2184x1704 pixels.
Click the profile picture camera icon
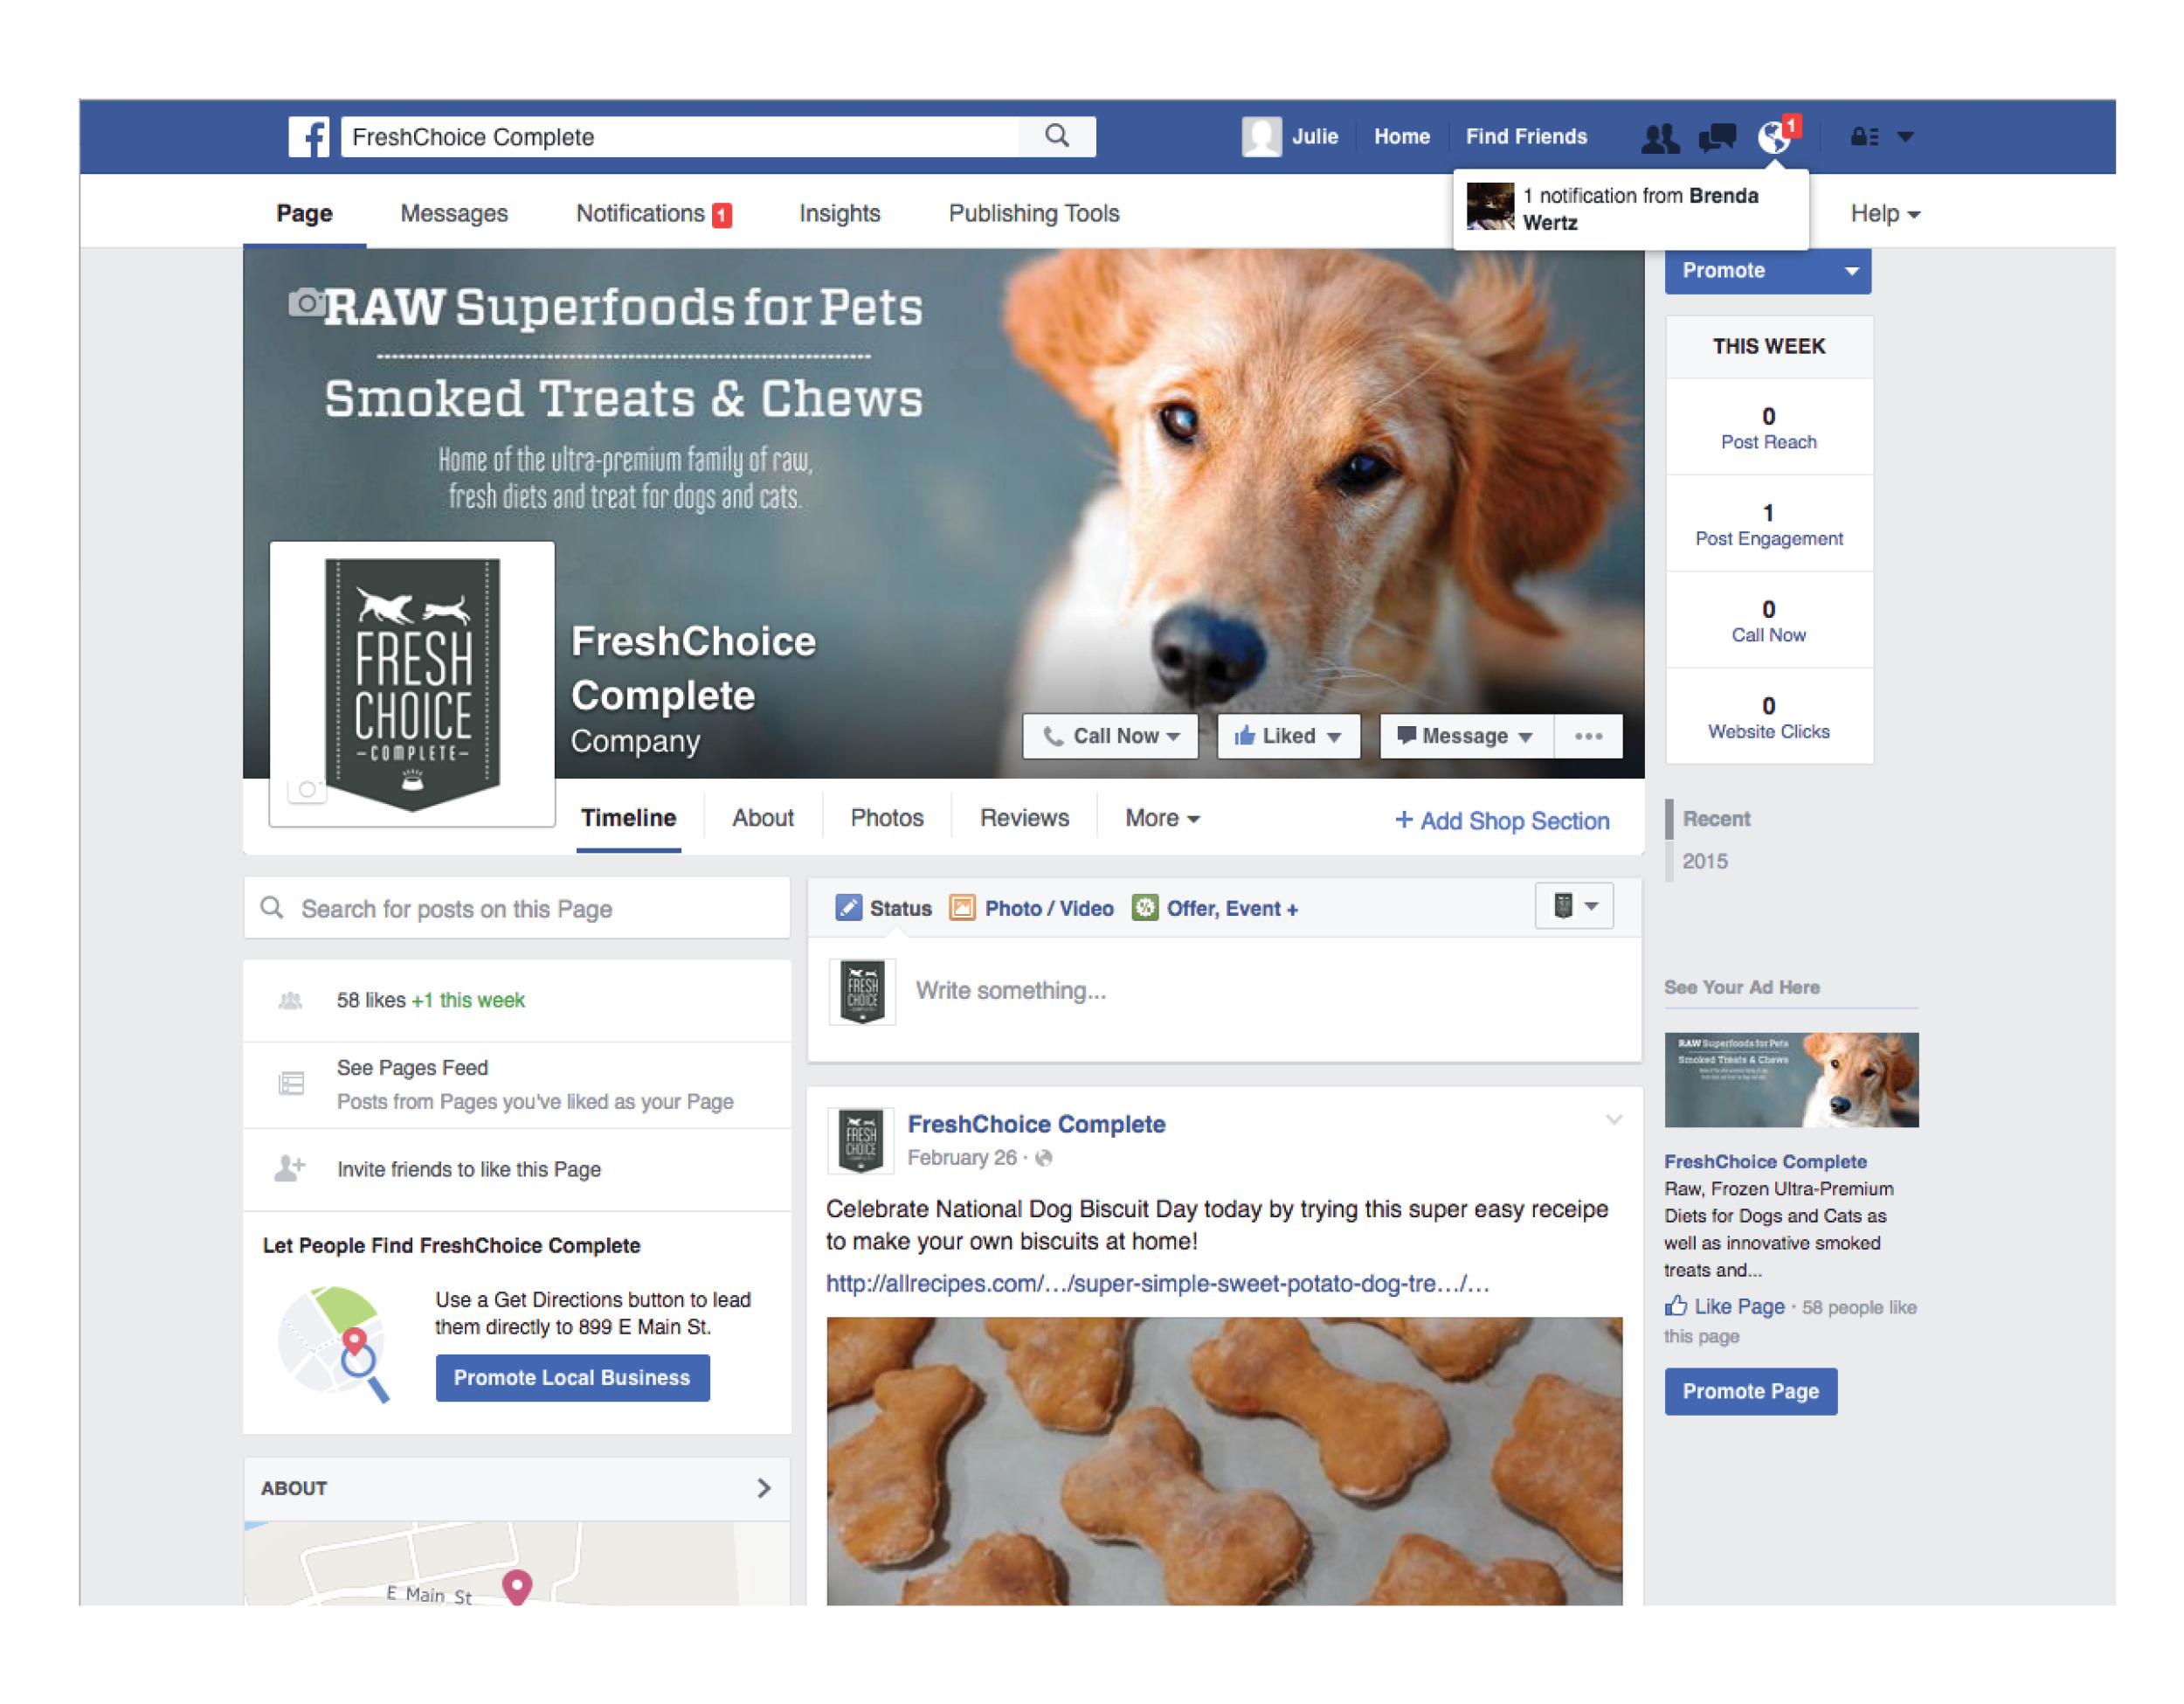click(x=307, y=790)
